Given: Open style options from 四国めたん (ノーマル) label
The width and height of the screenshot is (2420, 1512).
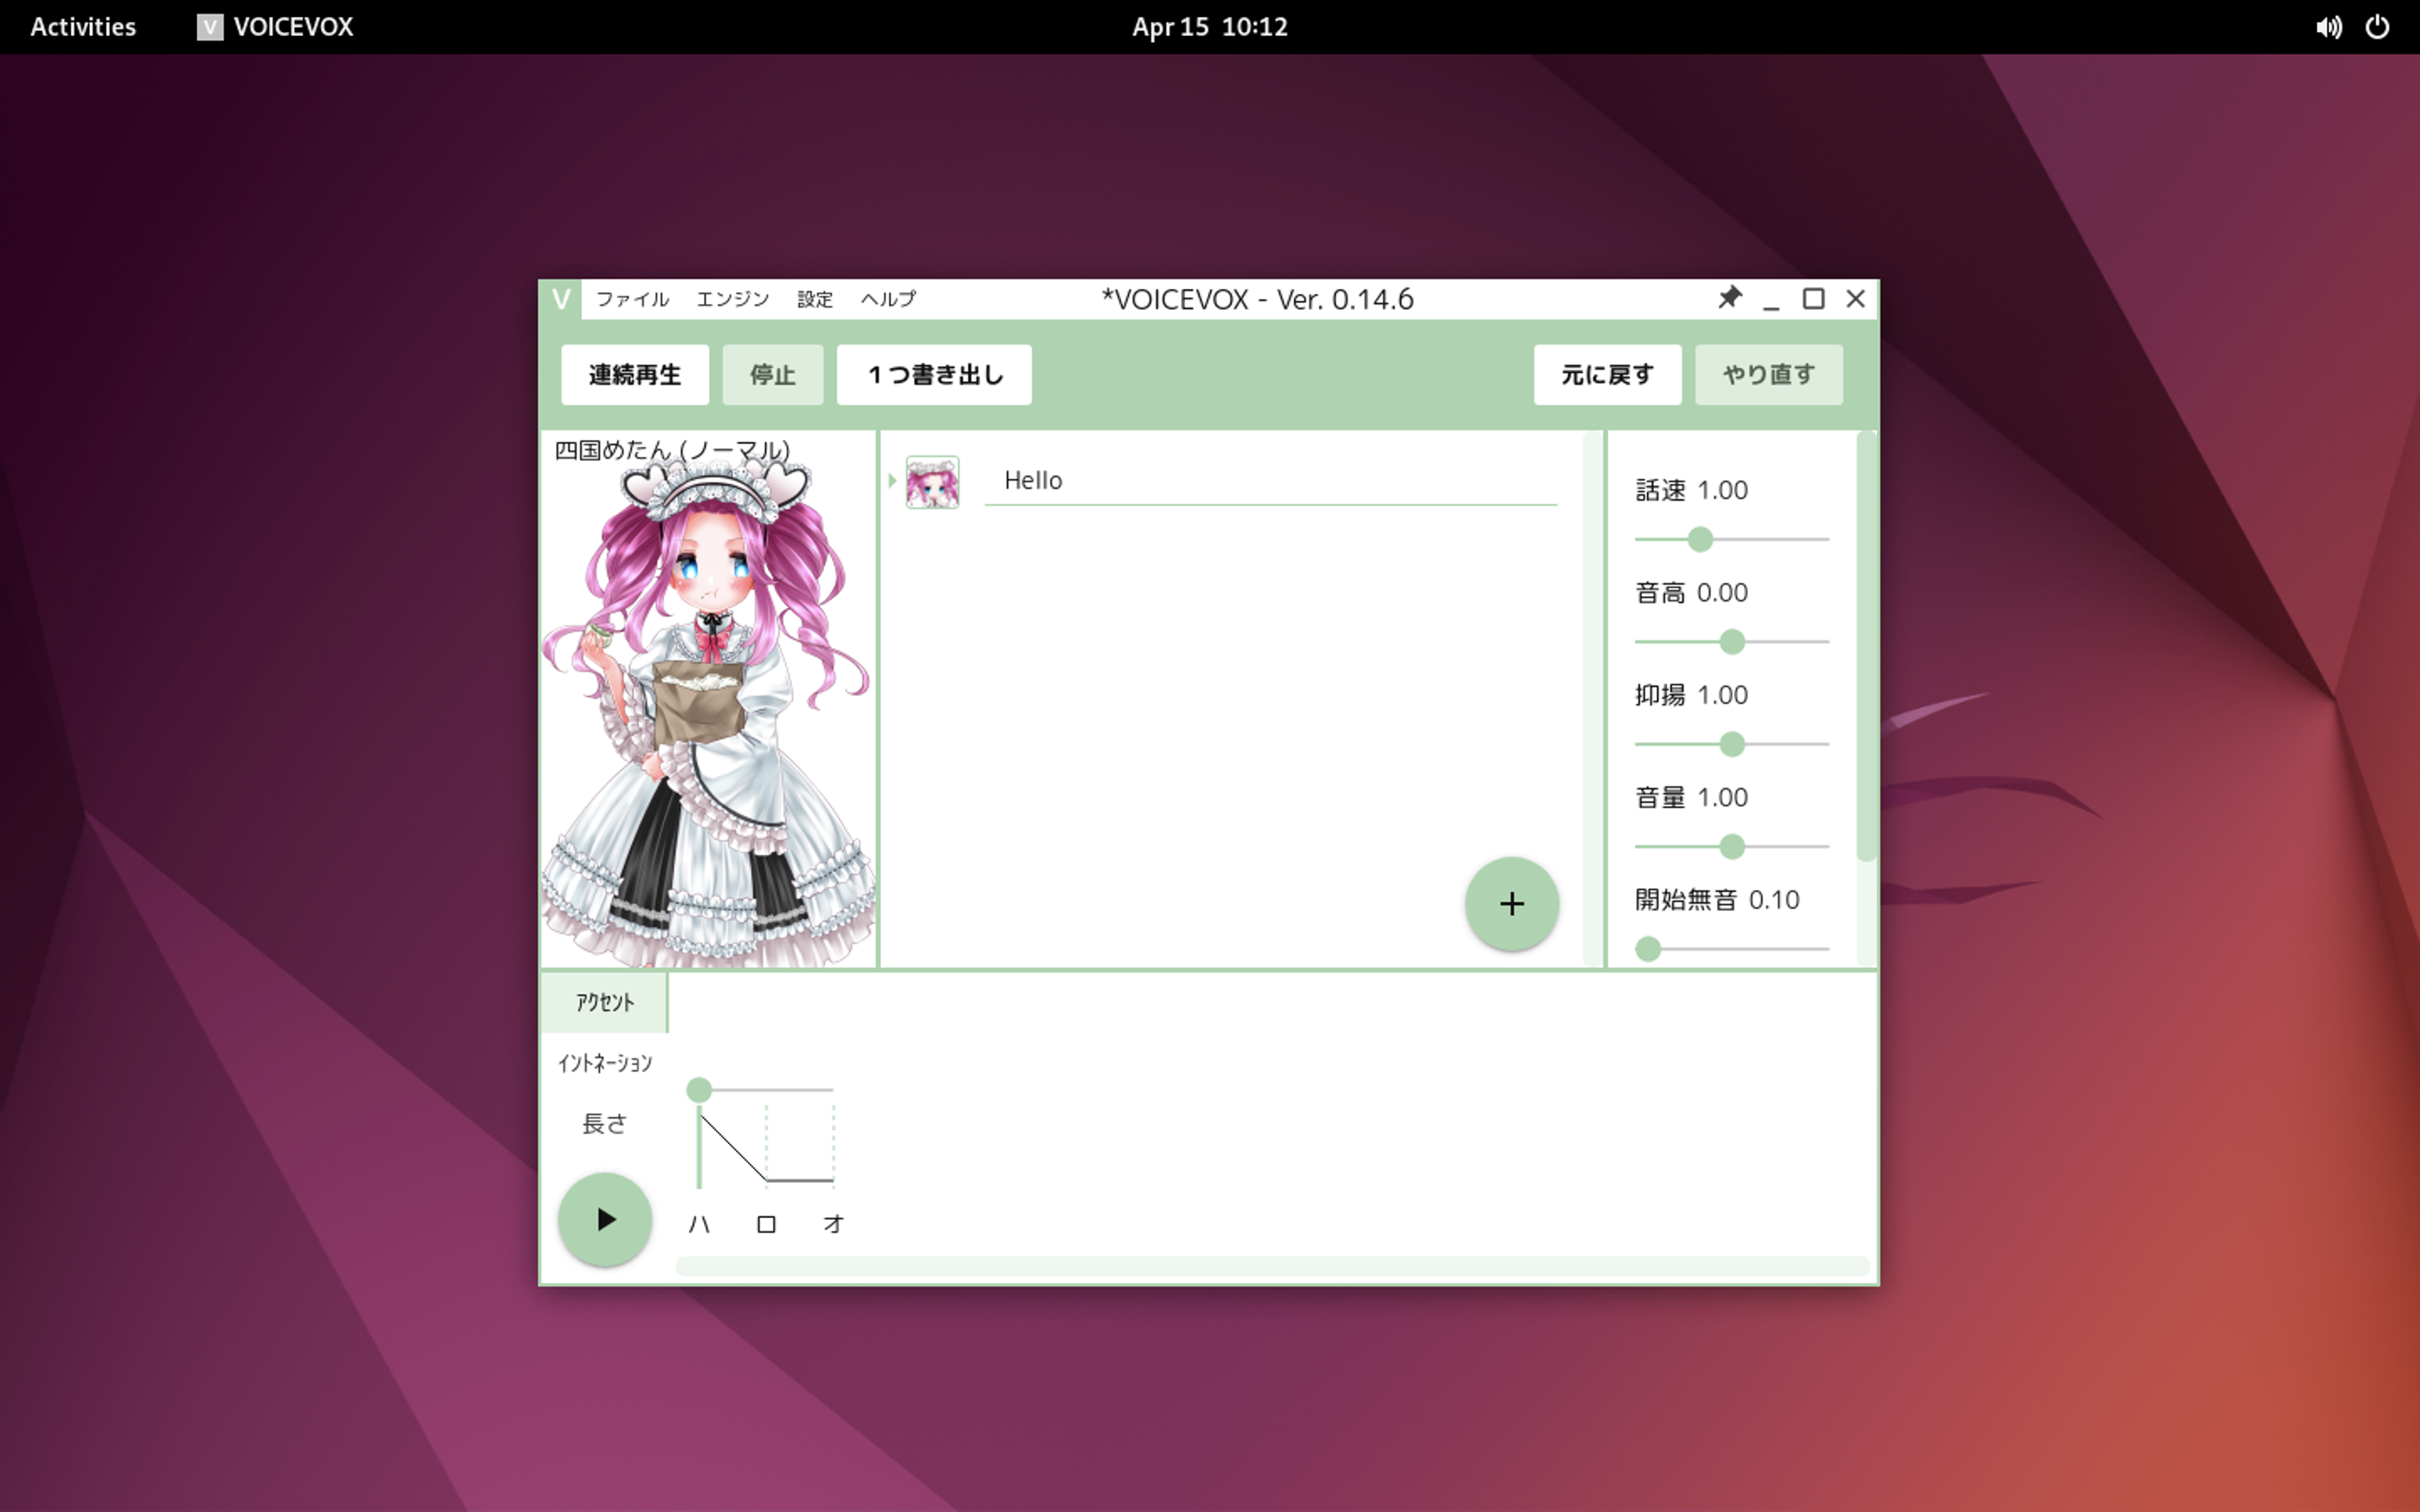Looking at the screenshot, I should point(671,450).
